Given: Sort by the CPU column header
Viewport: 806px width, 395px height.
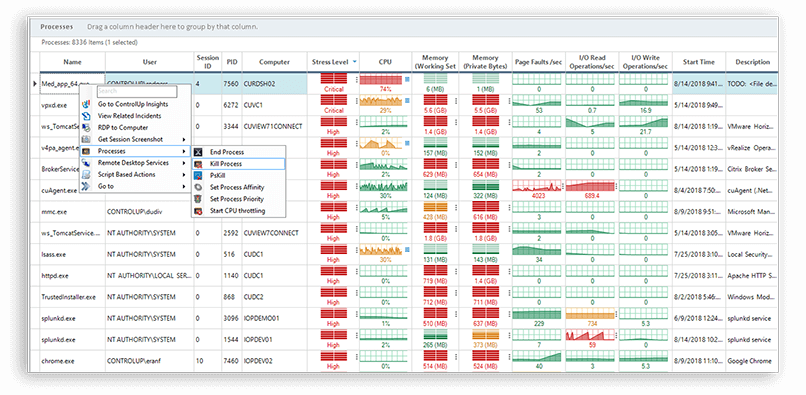Looking at the screenshot, I should click(x=385, y=62).
